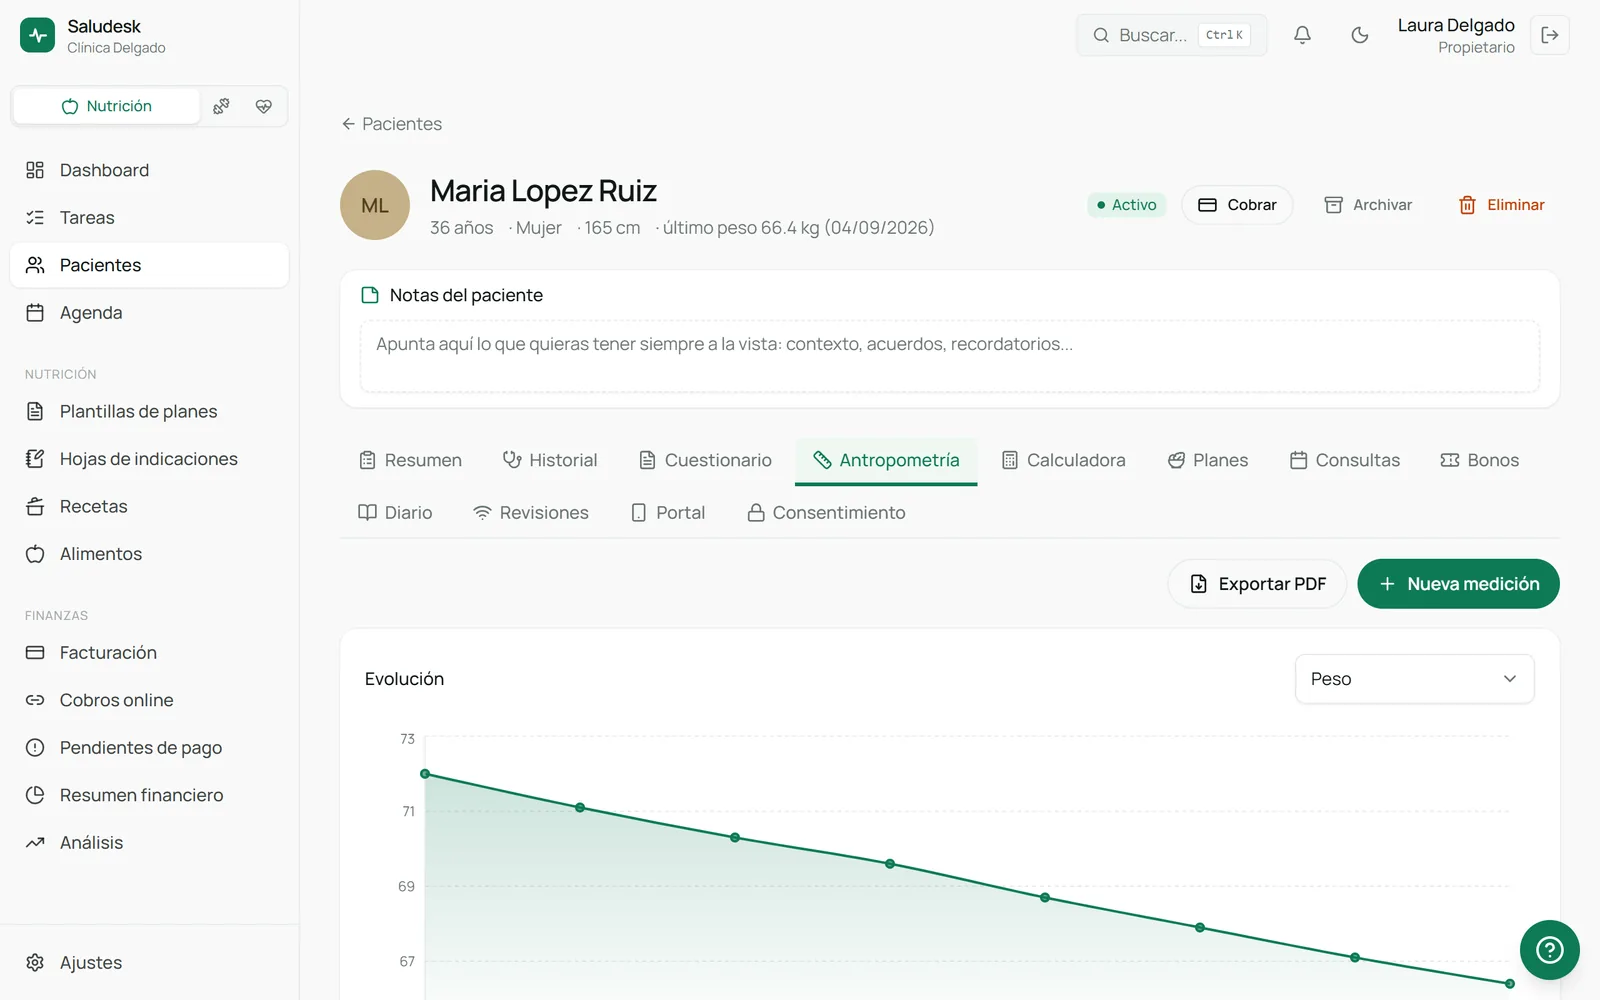Select the Nutrición module tab
1600x1000 pixels.
[x=106, y=106]
